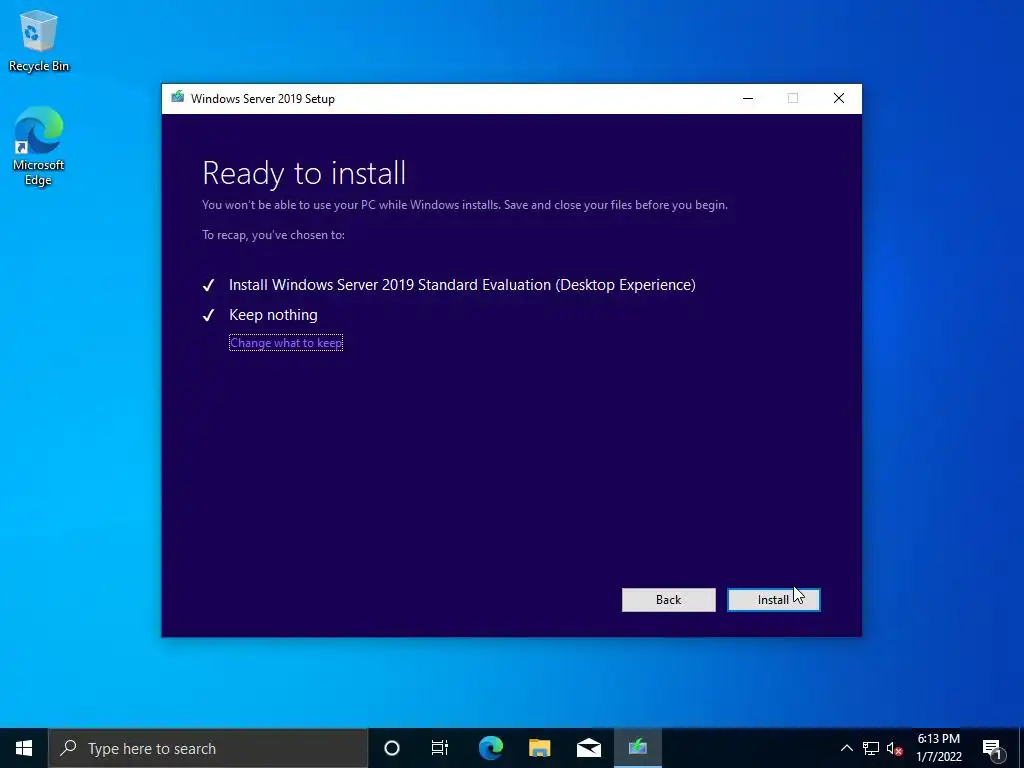Open the Windows Start menu
This screenshot has width=1024, height=768.
click(x=24, y=748)
